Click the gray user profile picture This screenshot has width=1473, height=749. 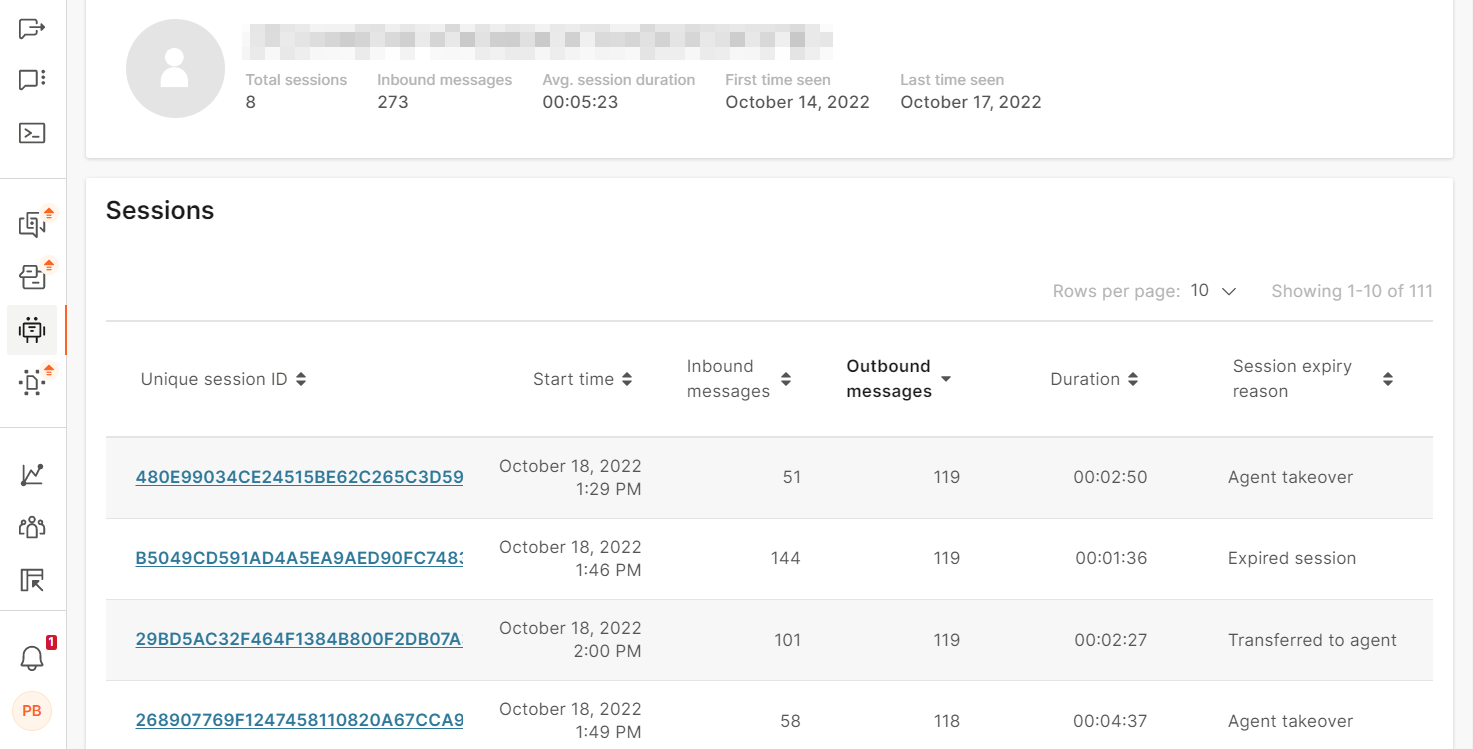tap(175, 68)
